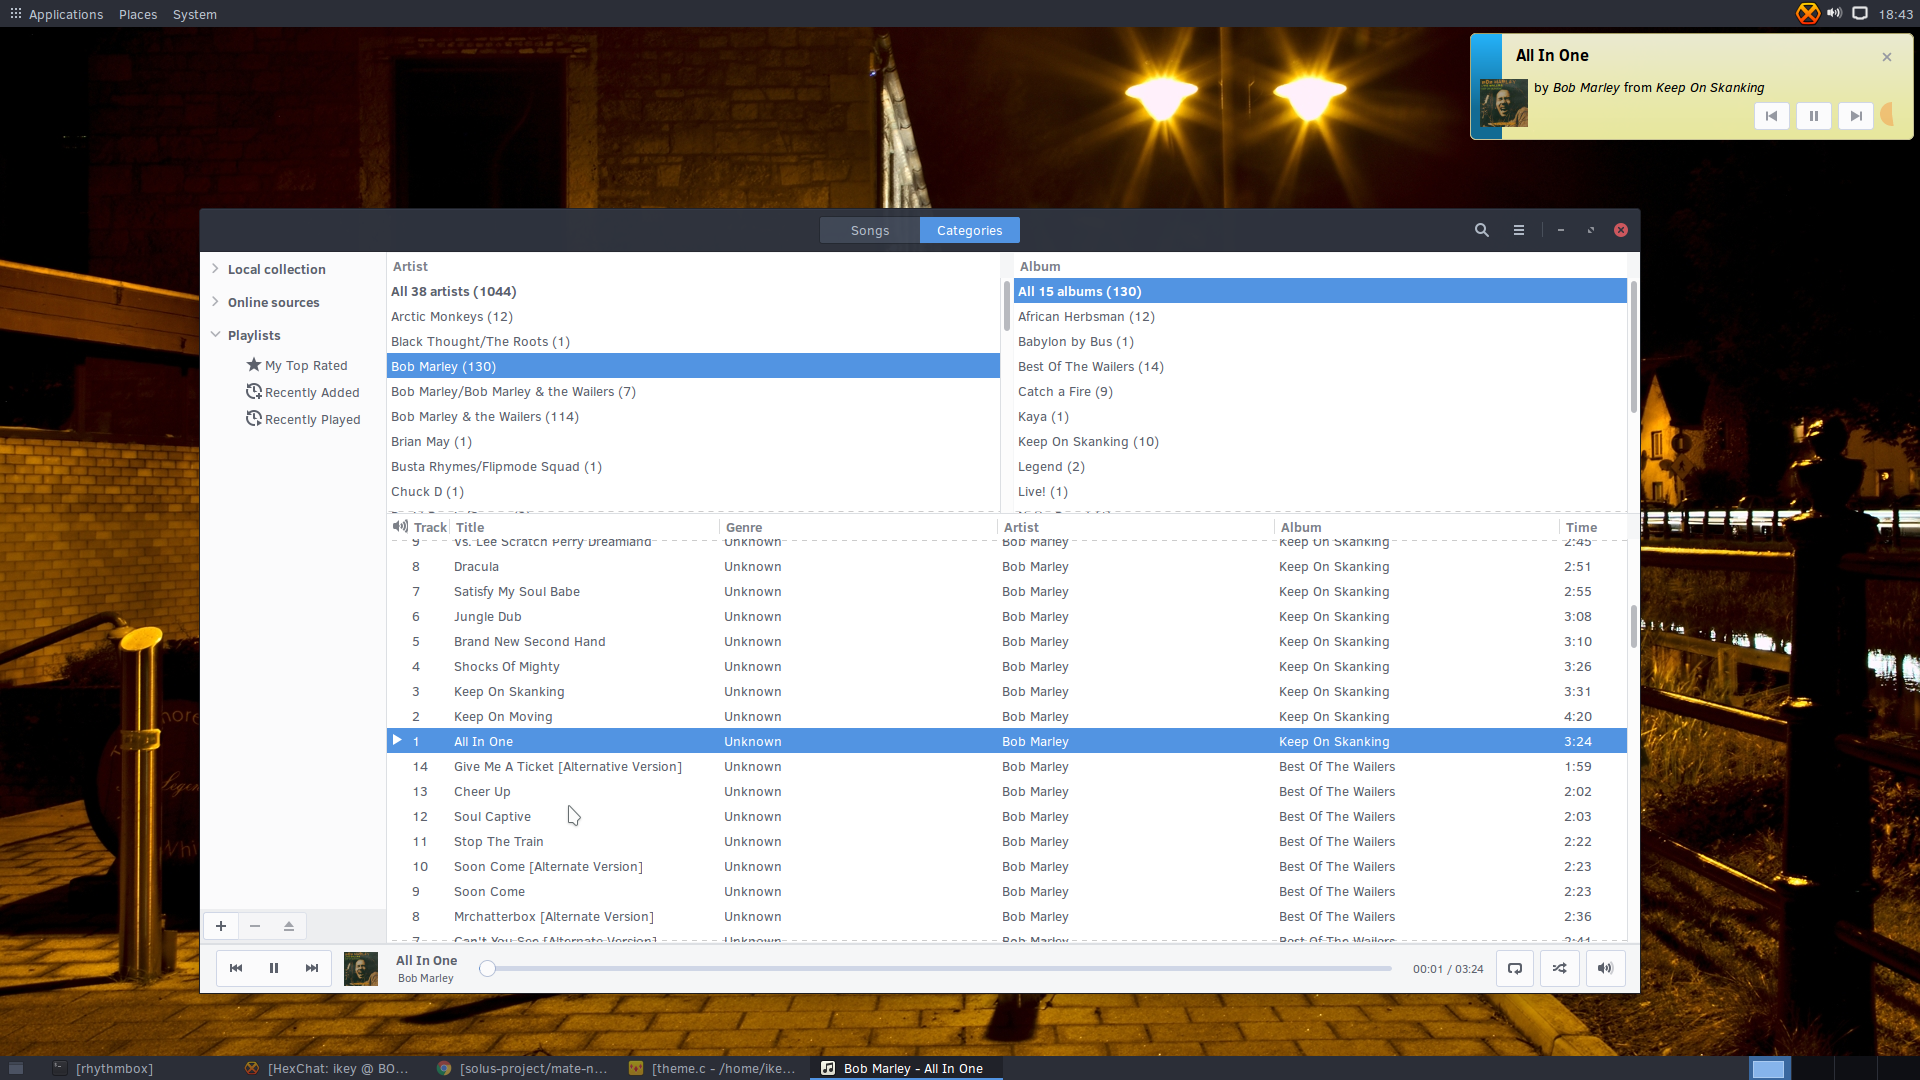Click the orange X tray icon
This screenshot has height=1080, width=1920.
coord(1808,14)
